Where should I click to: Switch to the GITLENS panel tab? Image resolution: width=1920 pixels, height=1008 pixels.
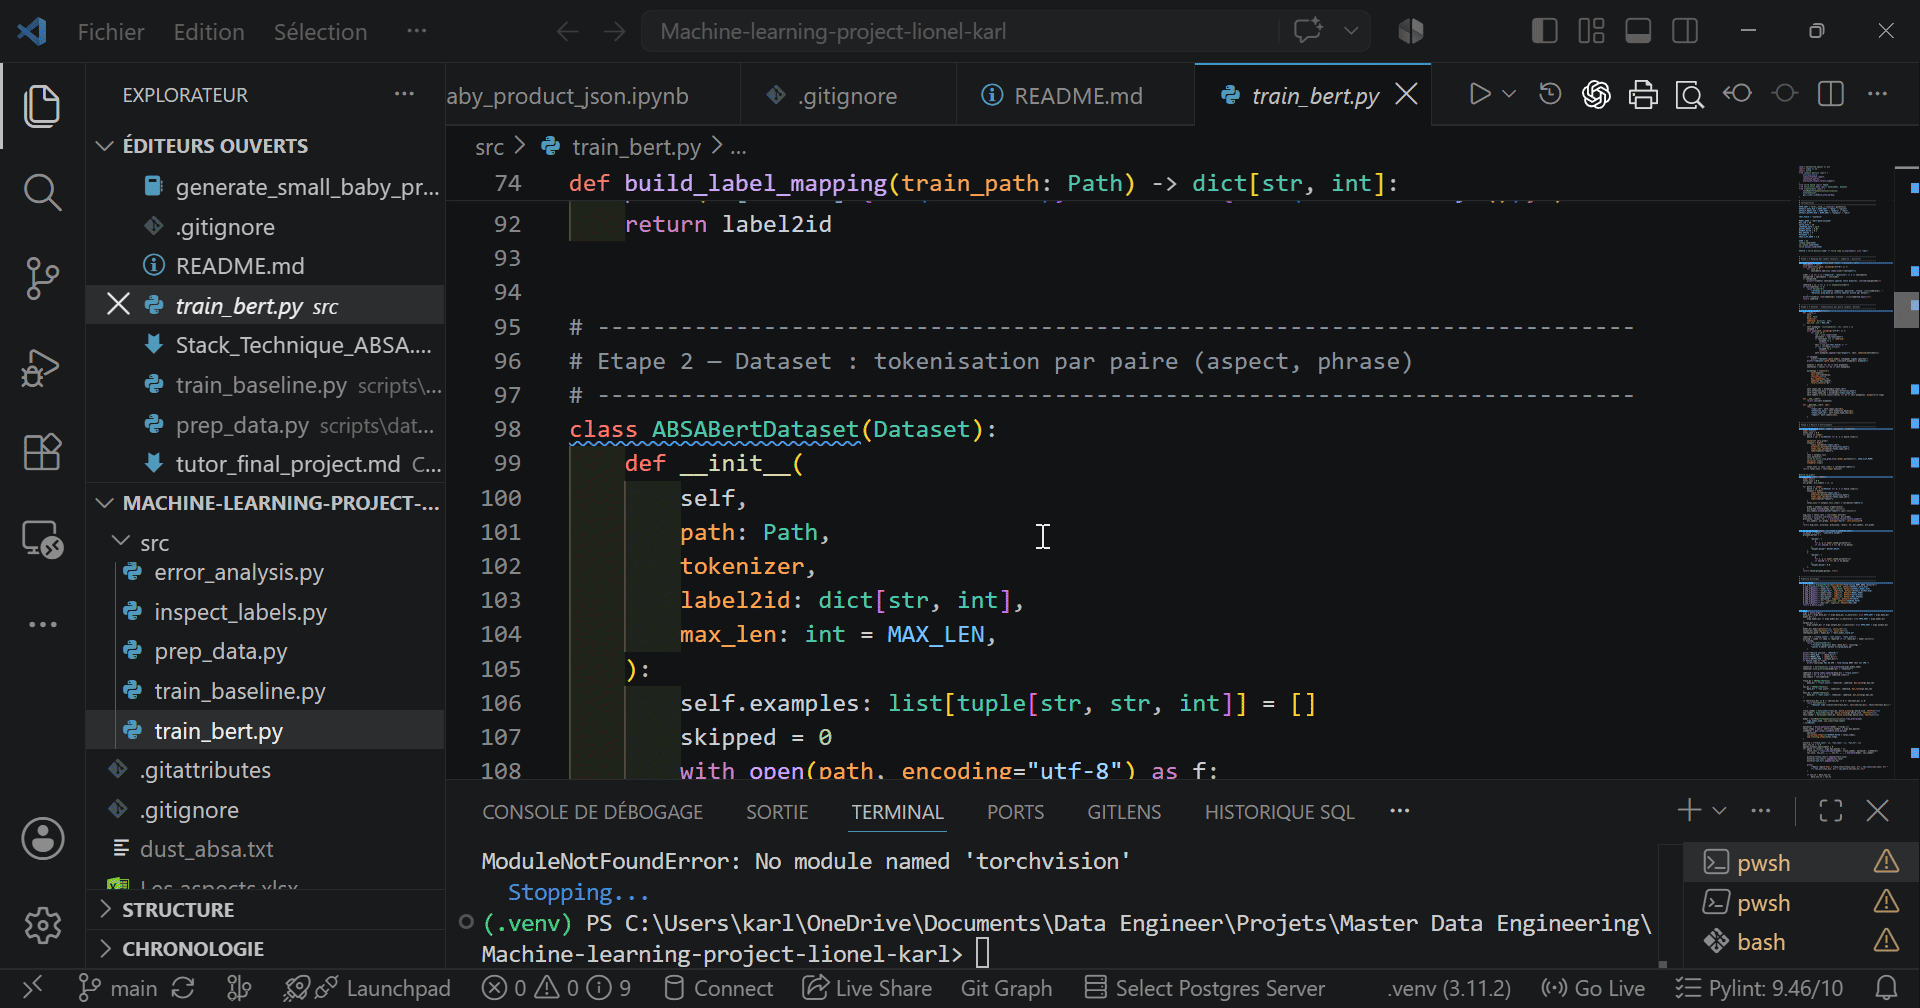tap(1124, 812)
